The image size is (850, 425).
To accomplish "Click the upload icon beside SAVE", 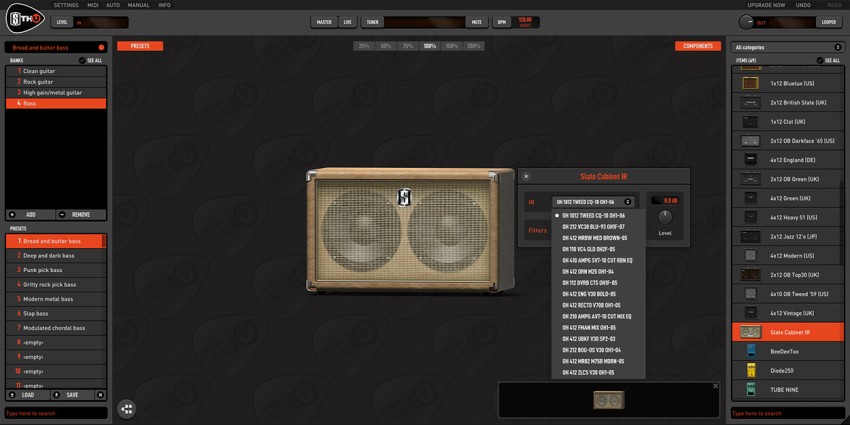I will [x=57, y=395].
